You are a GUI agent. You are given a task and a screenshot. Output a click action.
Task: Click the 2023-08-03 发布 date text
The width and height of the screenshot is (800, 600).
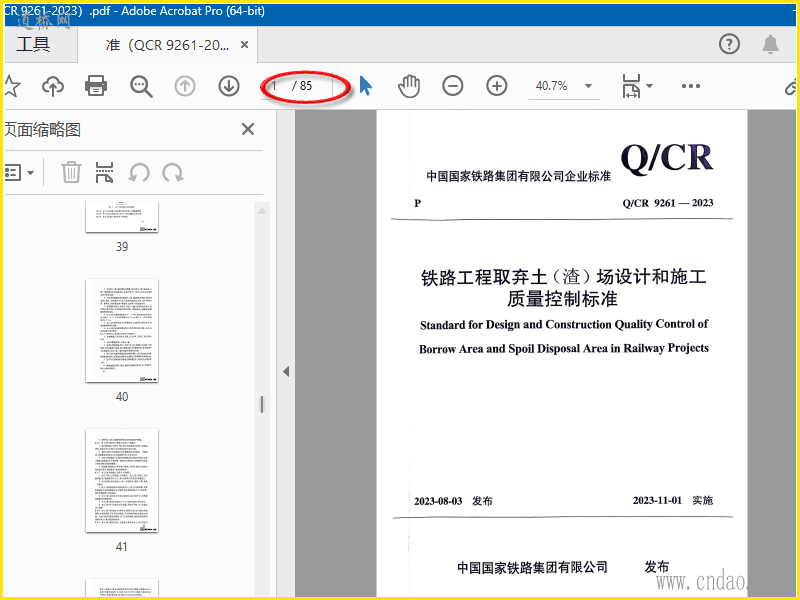click(453, 501)
